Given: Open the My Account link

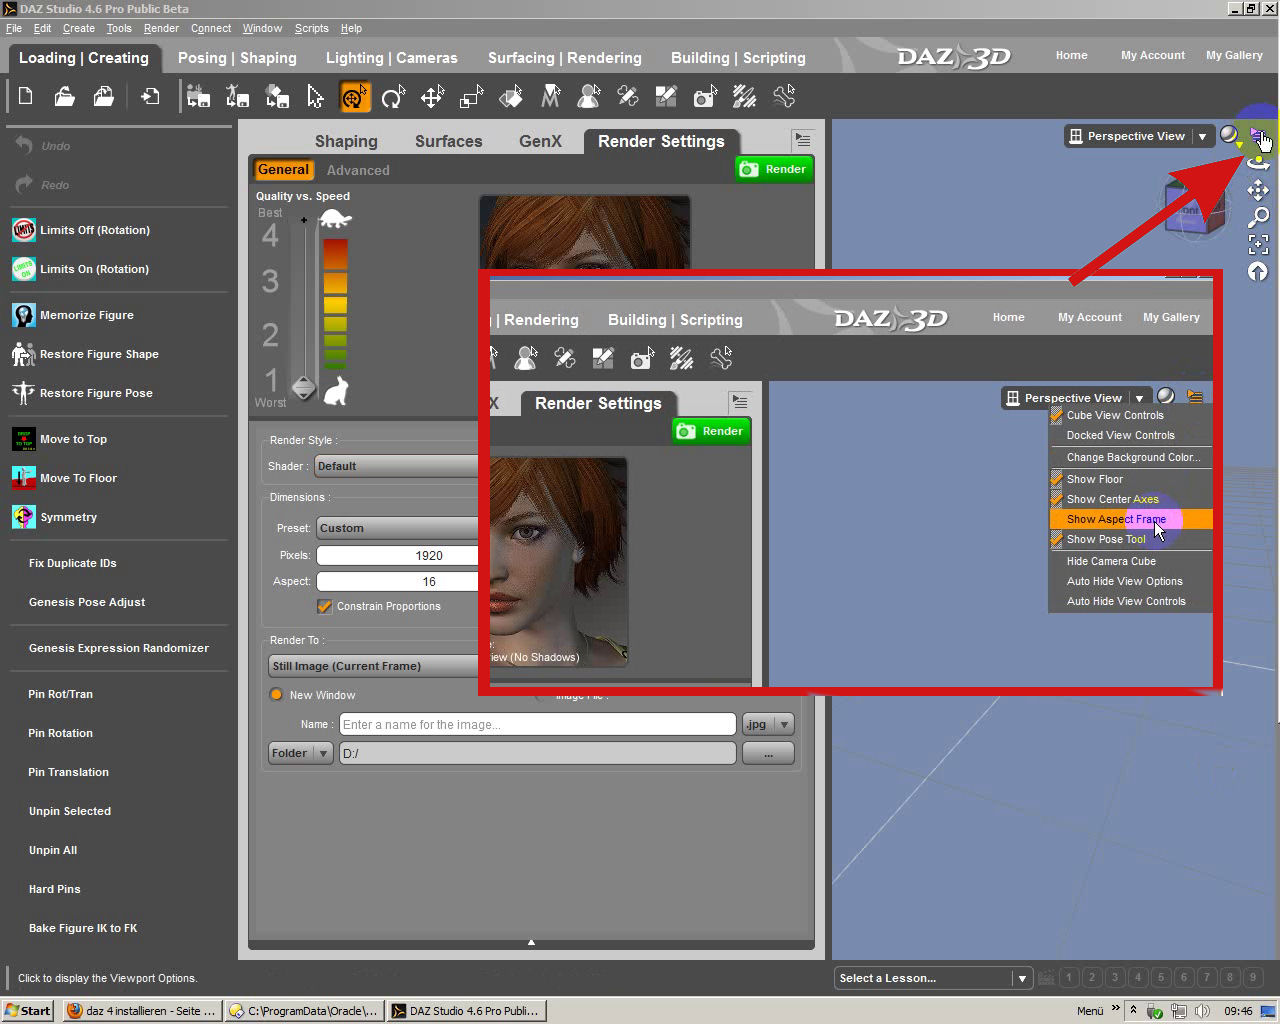Looking at the screenshot, I should (x=1153, y=55).
